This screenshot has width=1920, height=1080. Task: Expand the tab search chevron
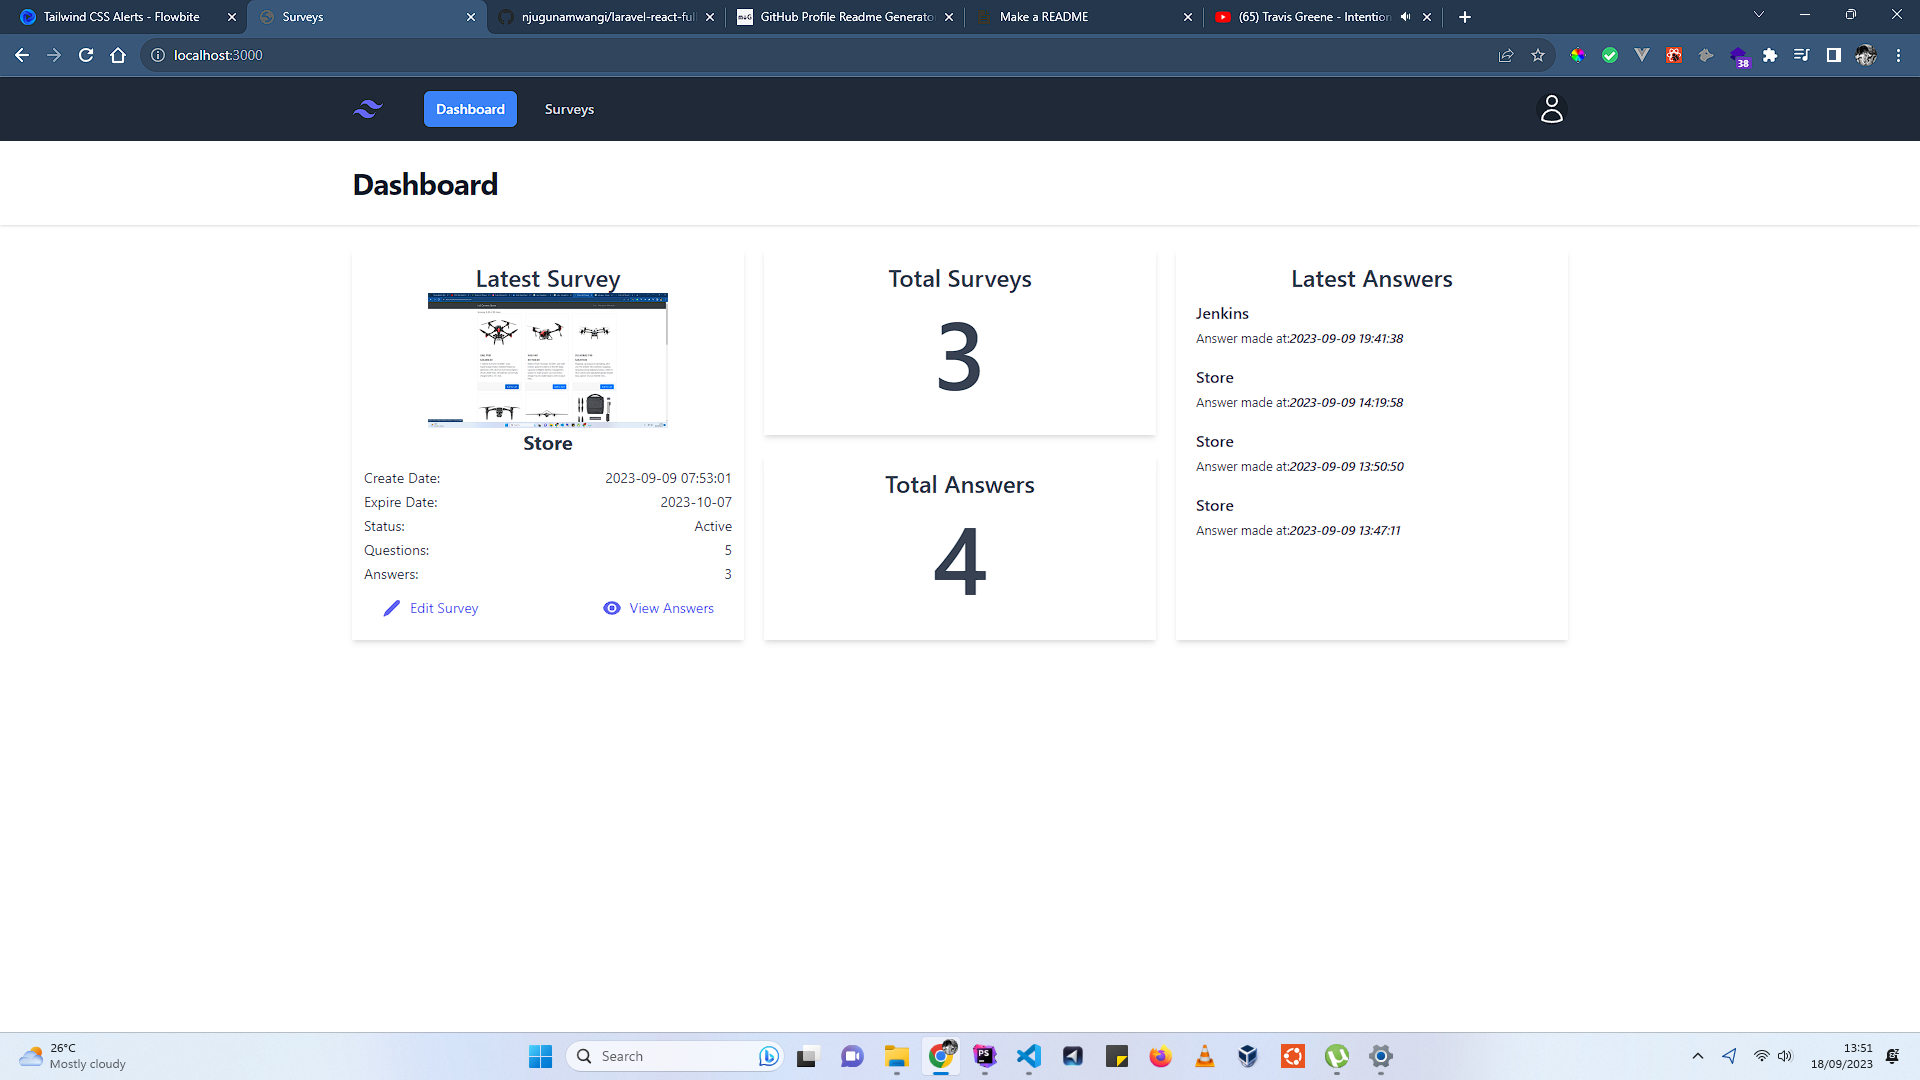(1758, 15)
